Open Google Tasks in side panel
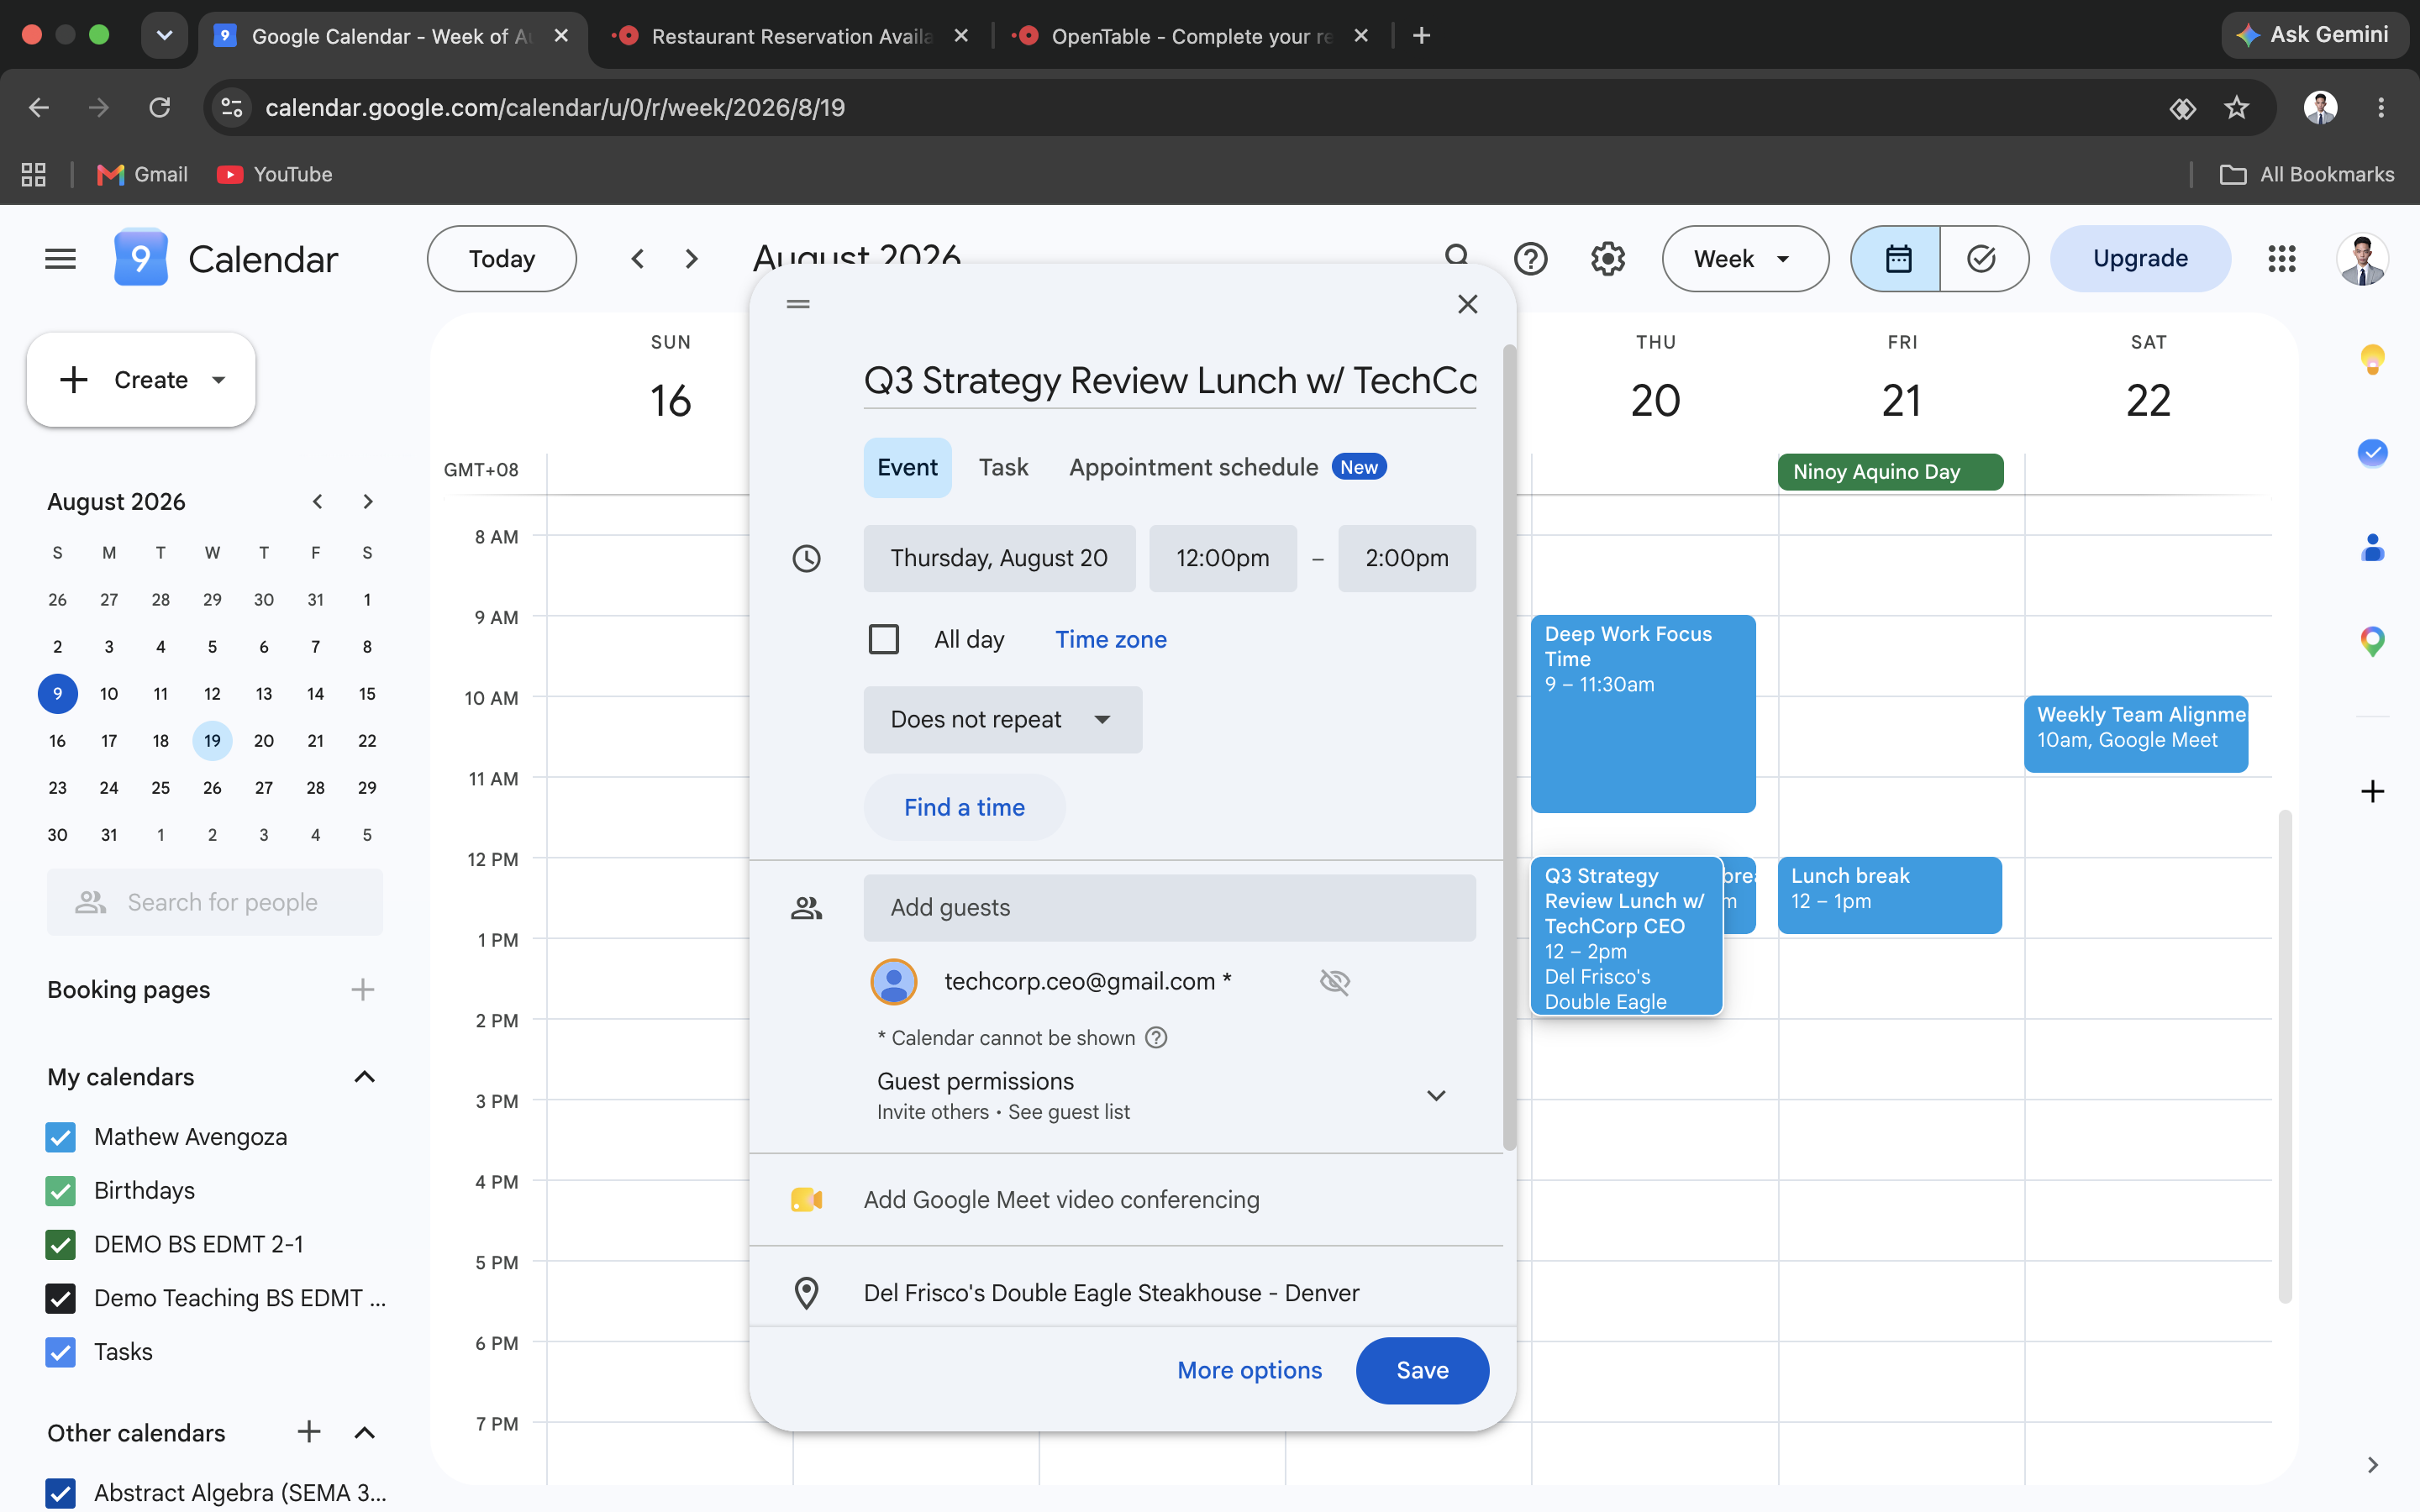The image size is (2420, 1512). [2372, 453]
